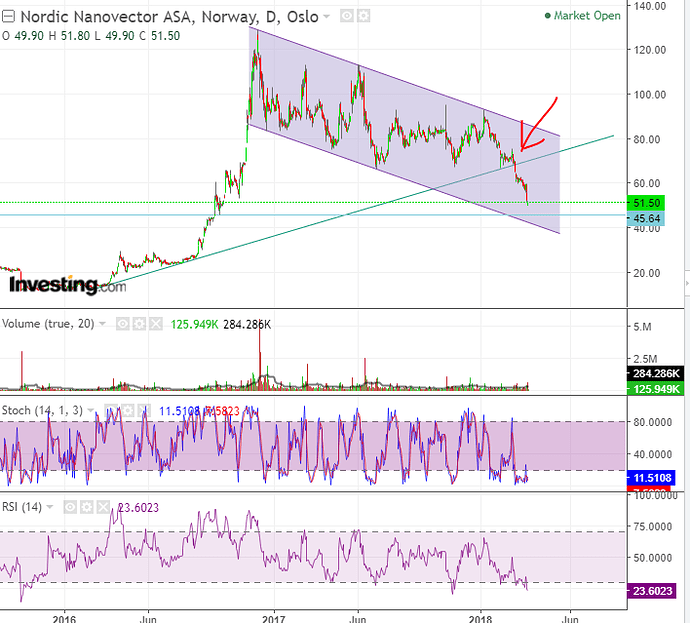Click the blue 11.5108 Stoch axis label

pyautogui.click(x=652, y=478)
